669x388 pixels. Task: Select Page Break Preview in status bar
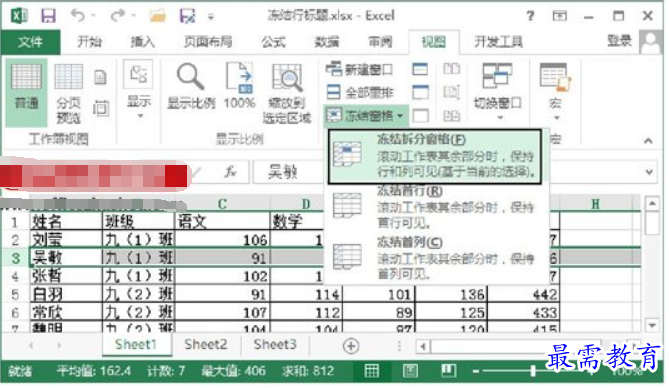(448, 371)
